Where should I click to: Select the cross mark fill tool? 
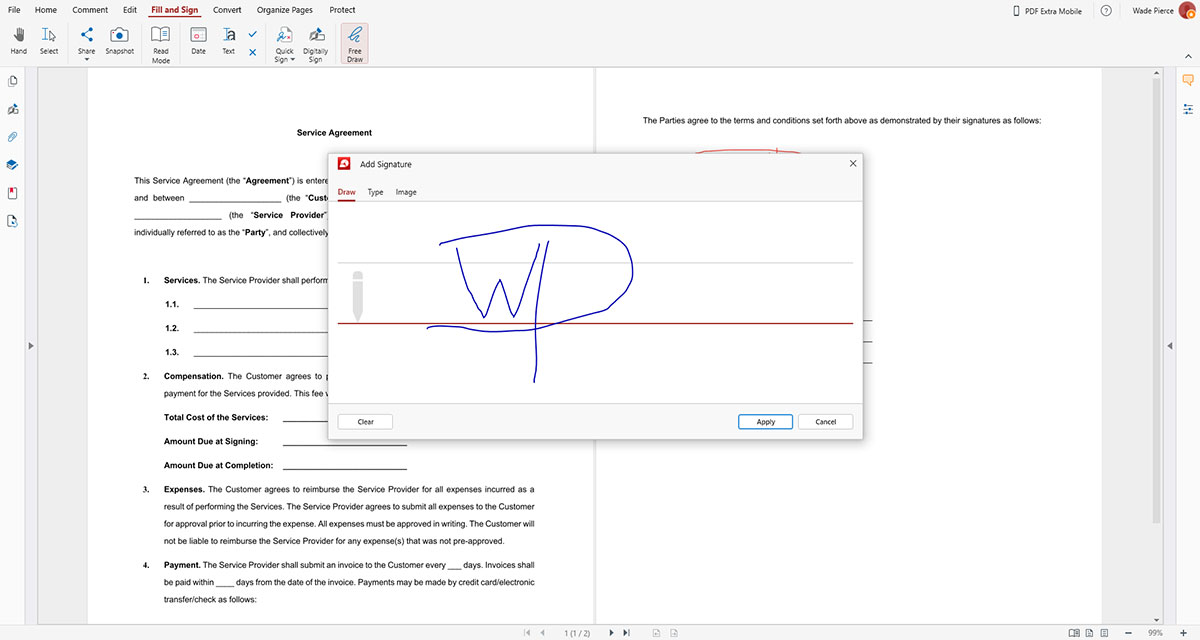point(252,51)
